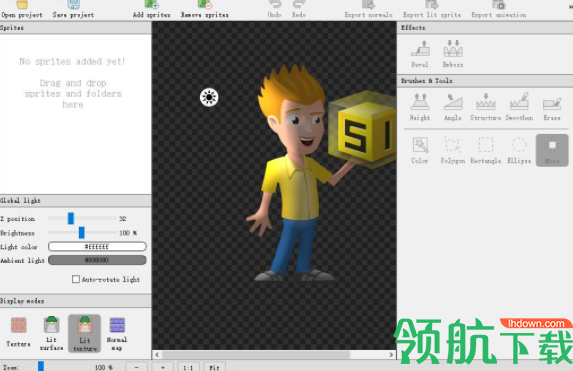
Task: Click the Display modes panel header
Action: click(x=76, y=301)
